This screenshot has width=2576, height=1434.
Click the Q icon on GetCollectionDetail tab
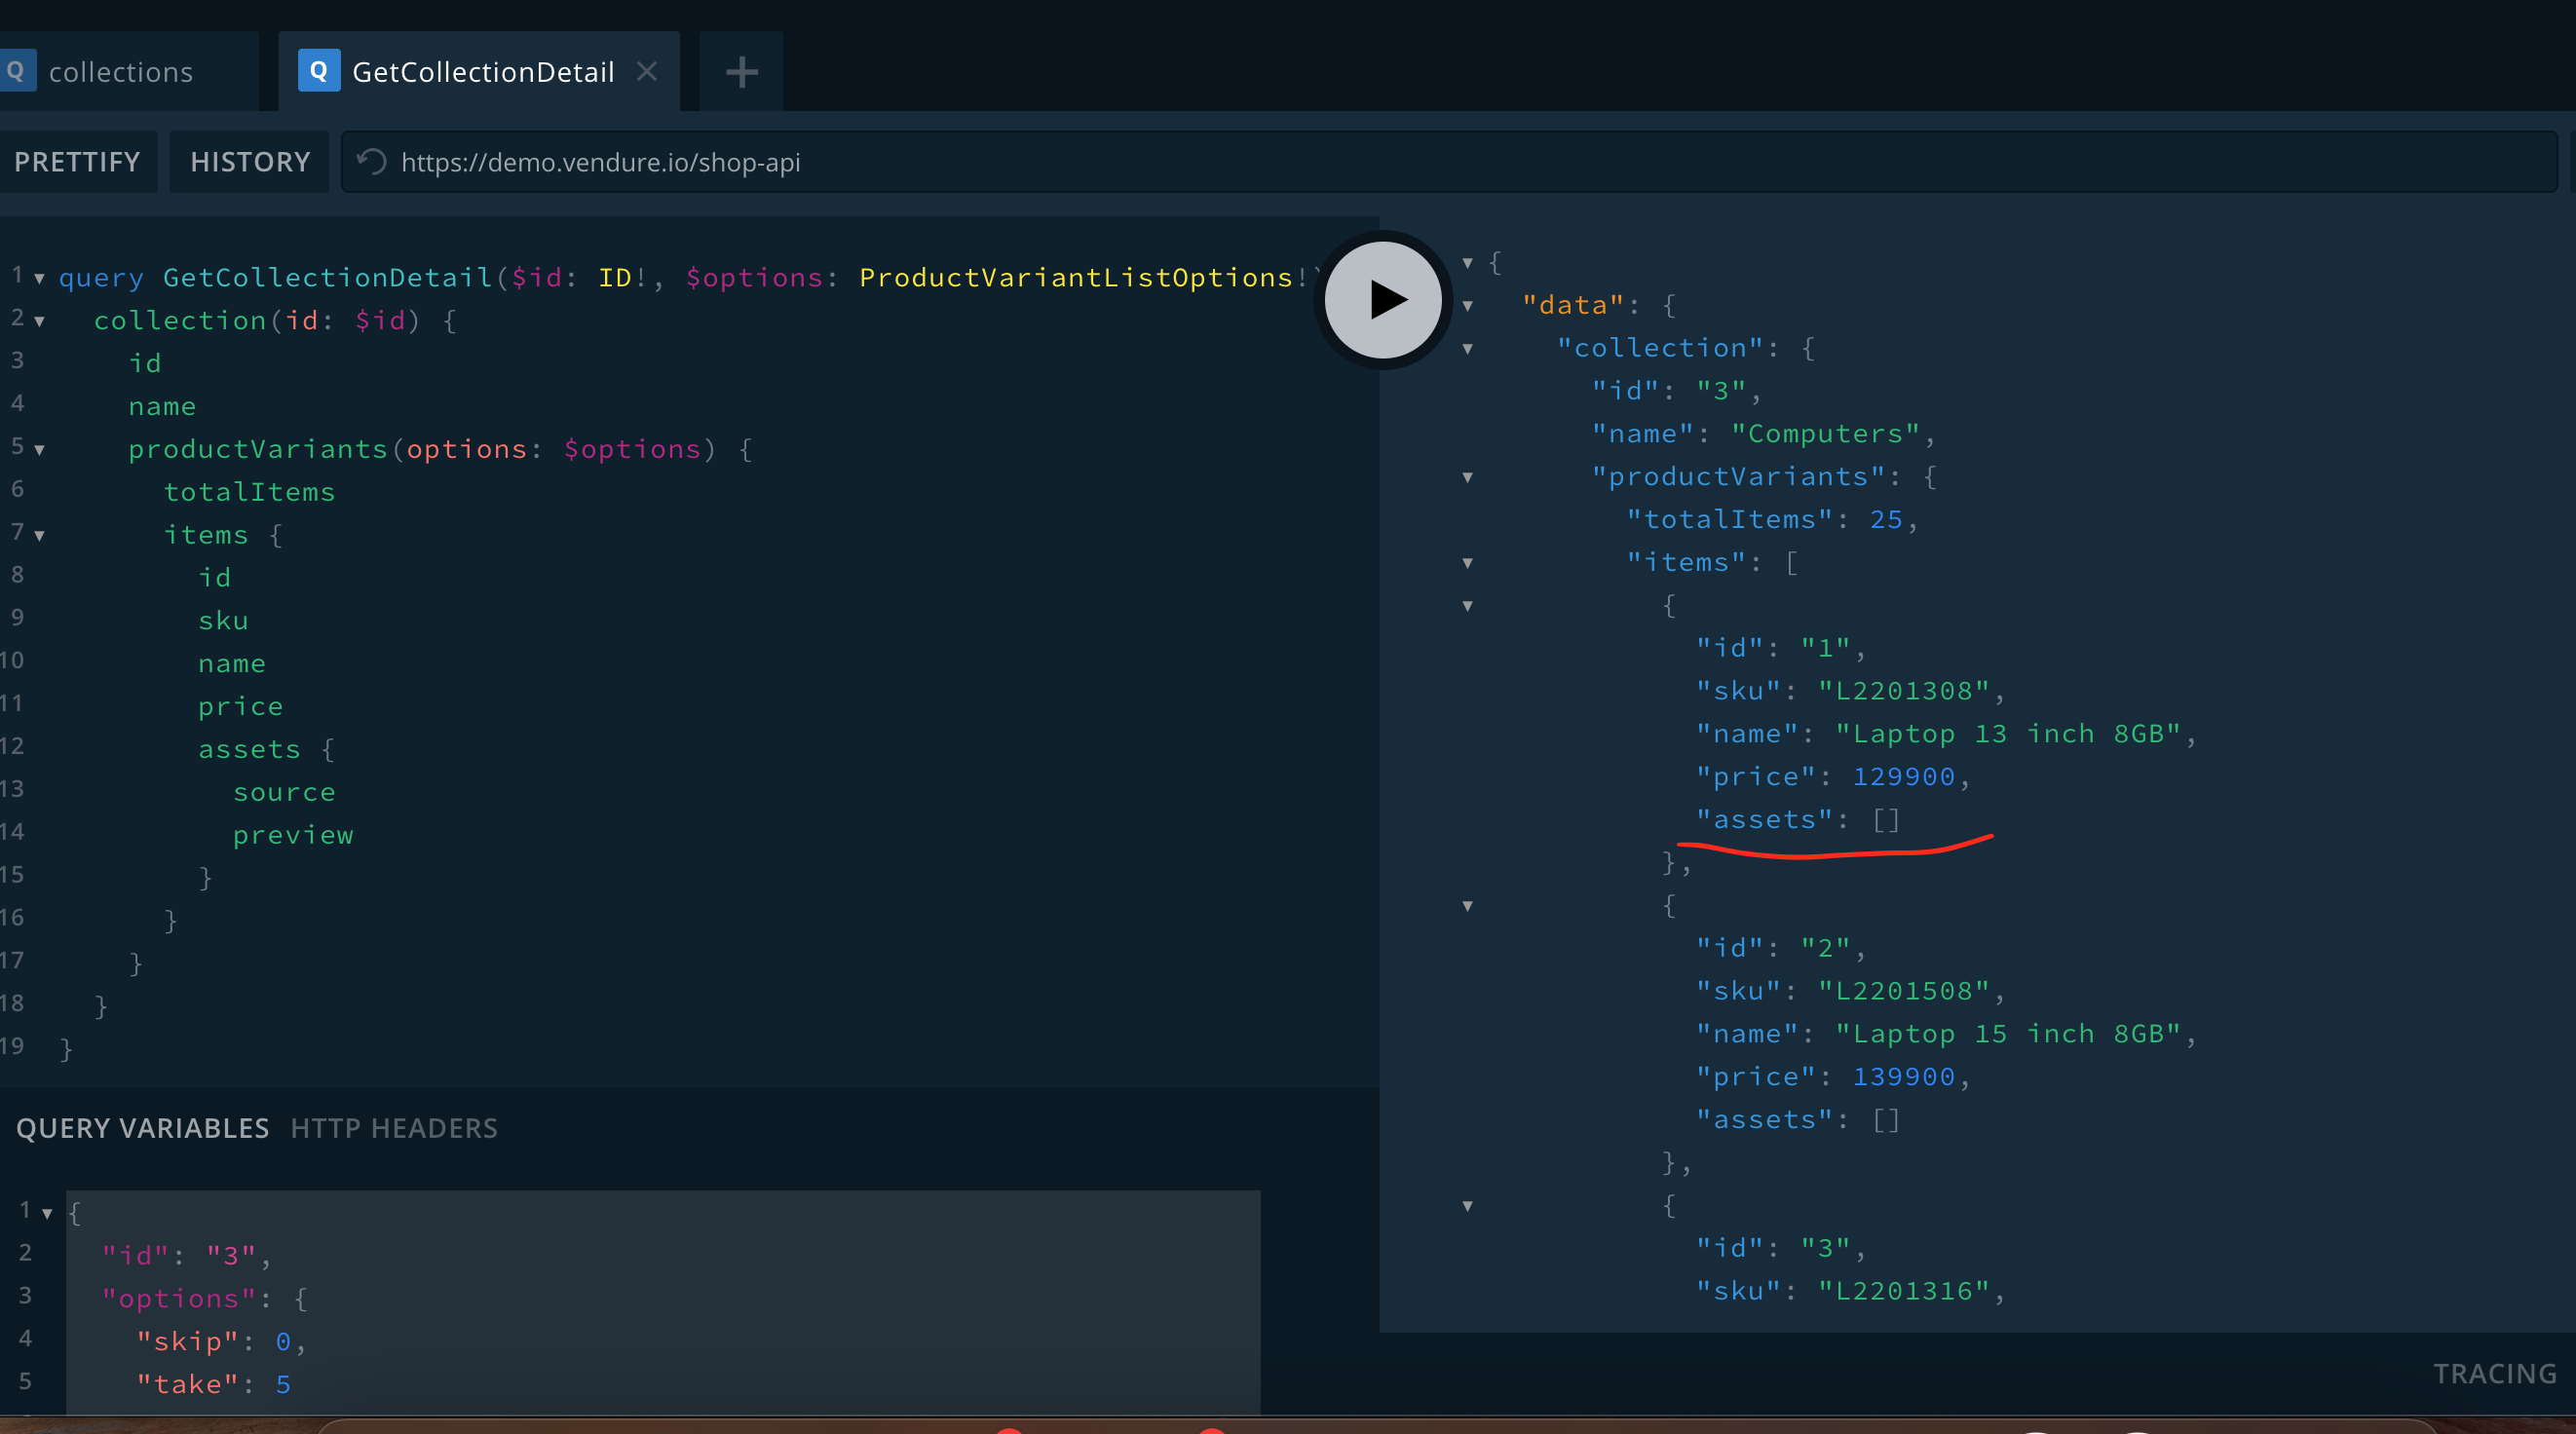click(318, 71)
